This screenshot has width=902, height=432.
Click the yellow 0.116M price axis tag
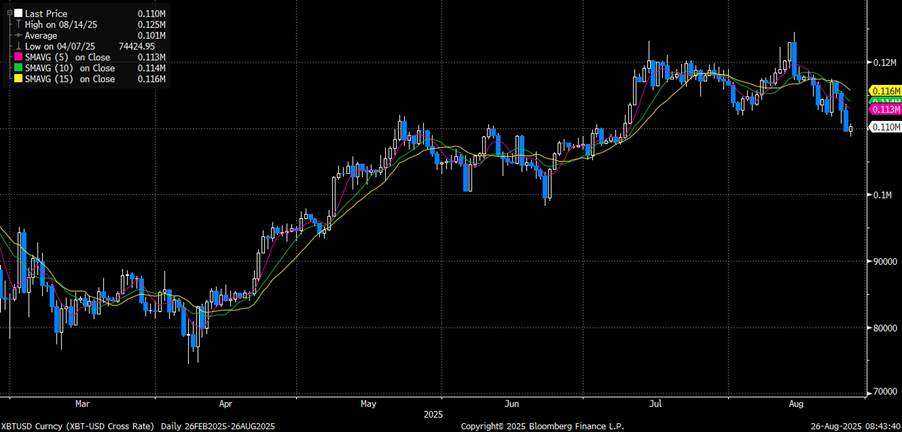pos(884,91)
